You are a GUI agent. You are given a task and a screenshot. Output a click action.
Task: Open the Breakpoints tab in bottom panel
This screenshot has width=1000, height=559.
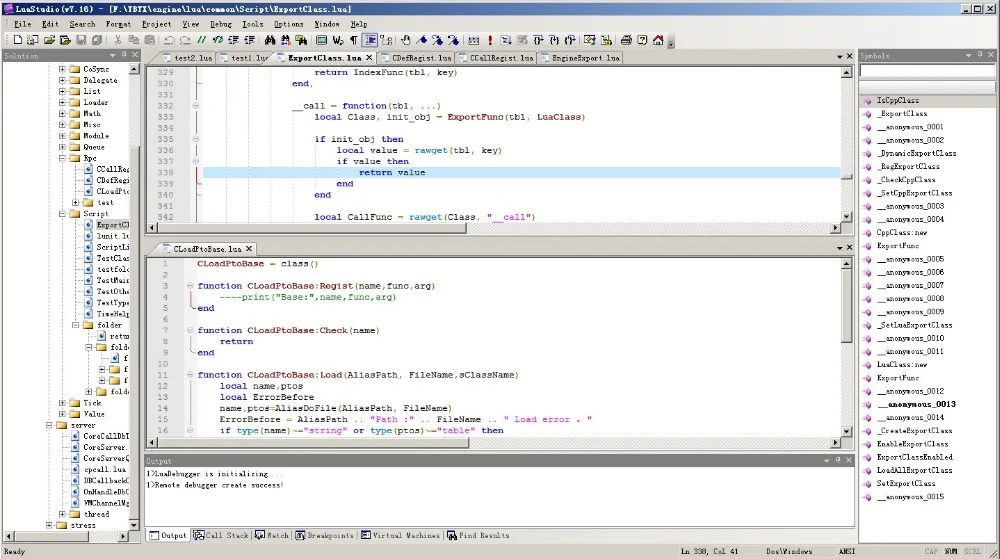(324, 536)
